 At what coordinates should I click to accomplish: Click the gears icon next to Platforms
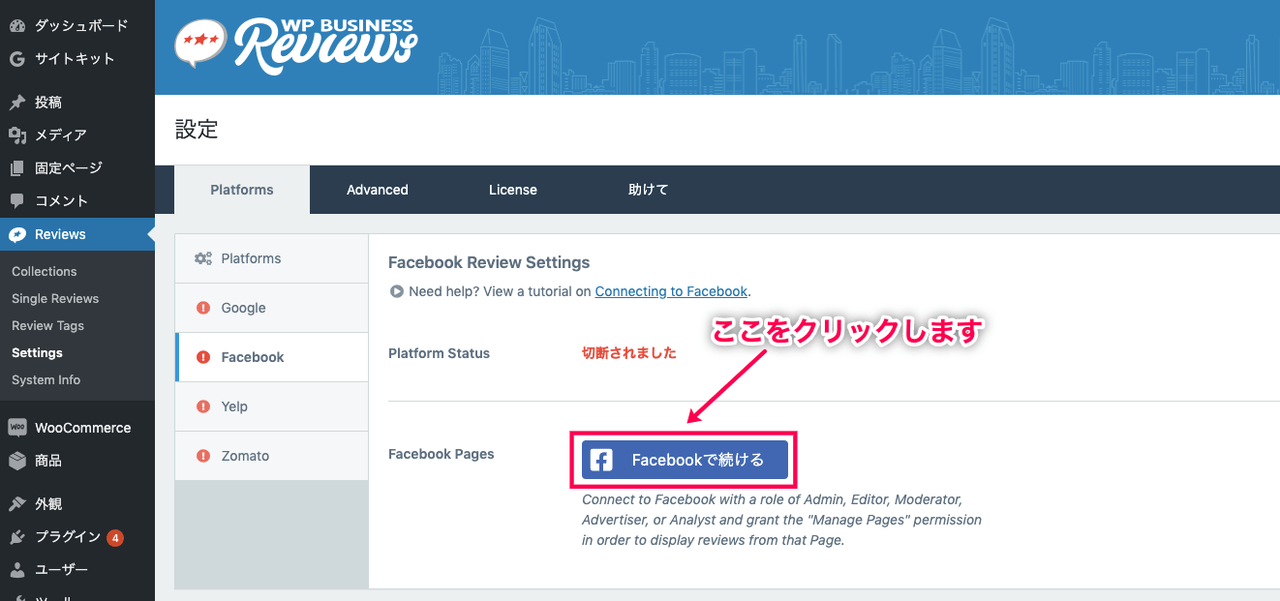(x=203, y=258)
